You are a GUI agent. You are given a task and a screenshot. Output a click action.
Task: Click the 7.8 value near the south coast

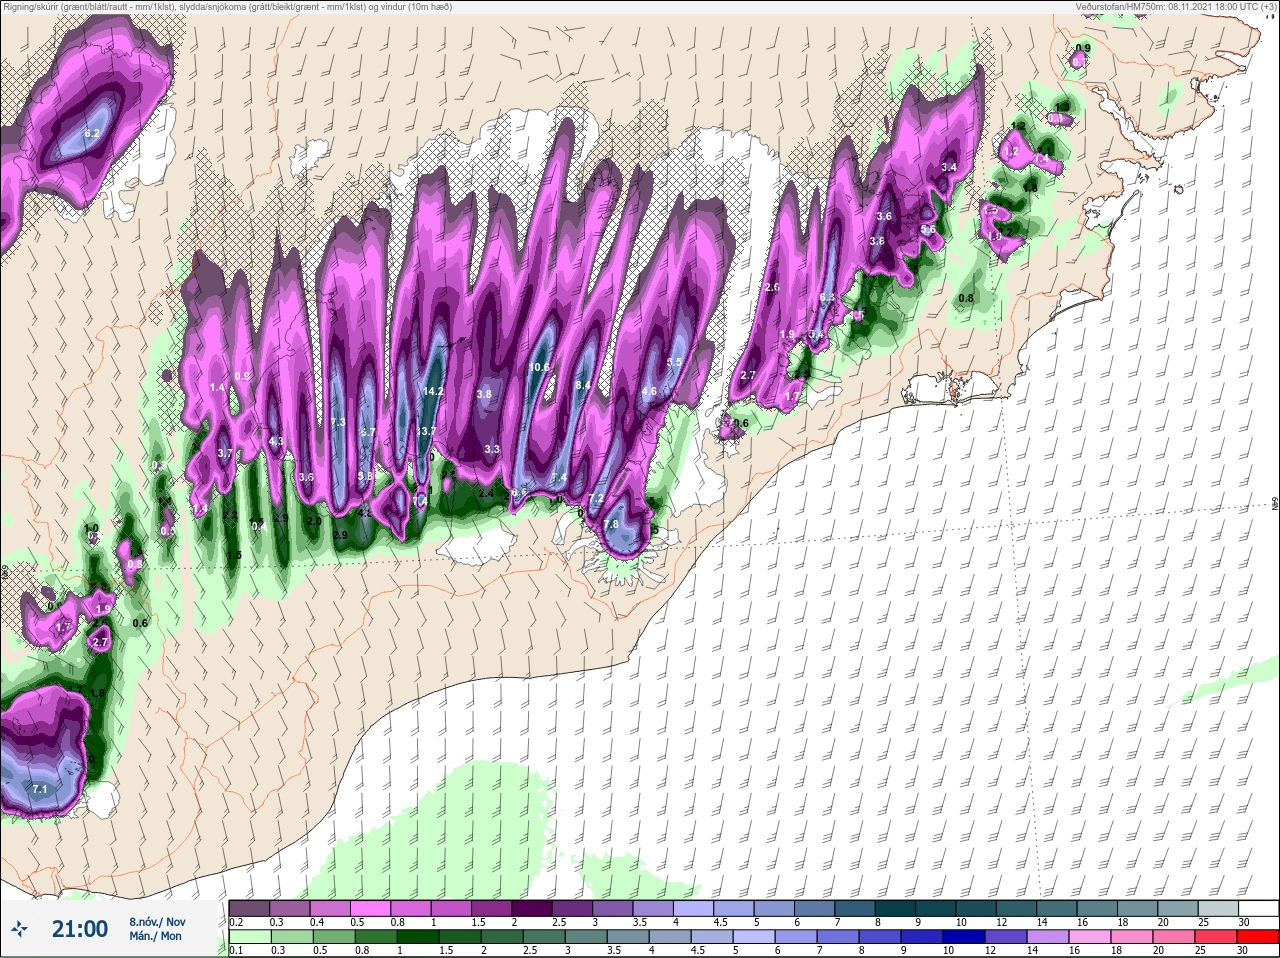612,524
